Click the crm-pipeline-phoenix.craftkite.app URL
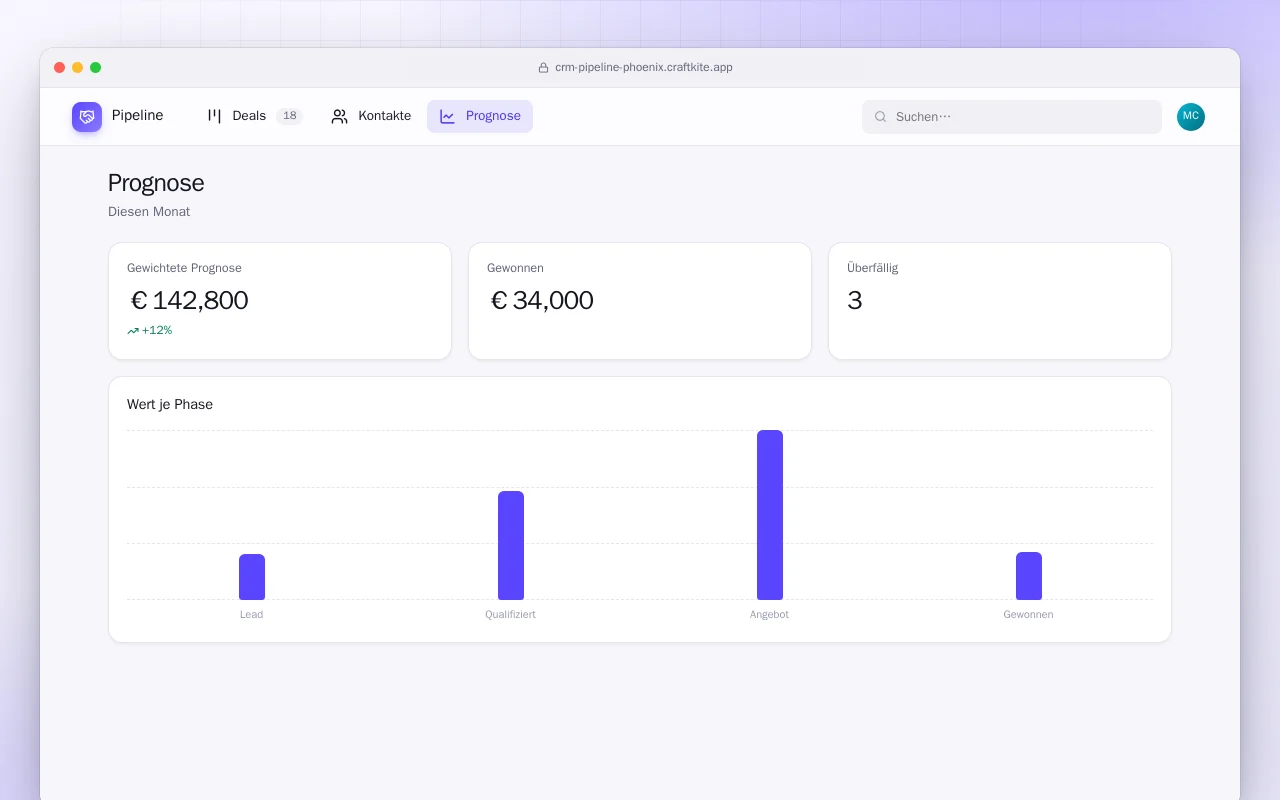This screenshot has width=1280, height=800. [644, 68]
